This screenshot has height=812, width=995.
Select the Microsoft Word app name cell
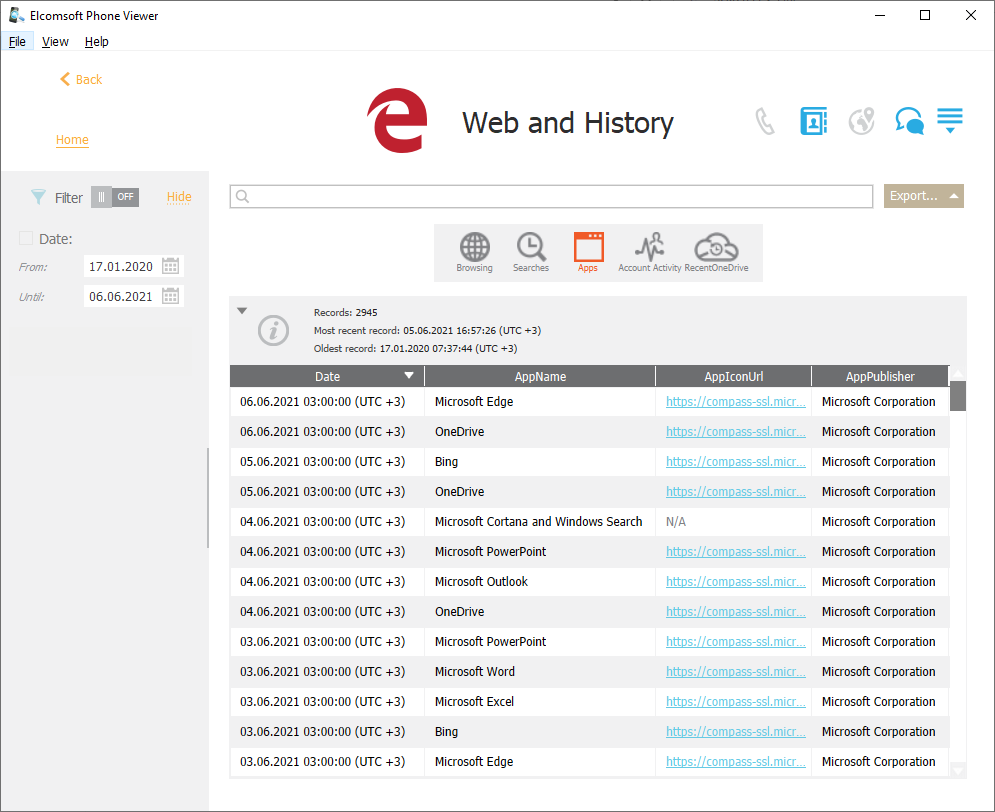(x=475, y=672)
